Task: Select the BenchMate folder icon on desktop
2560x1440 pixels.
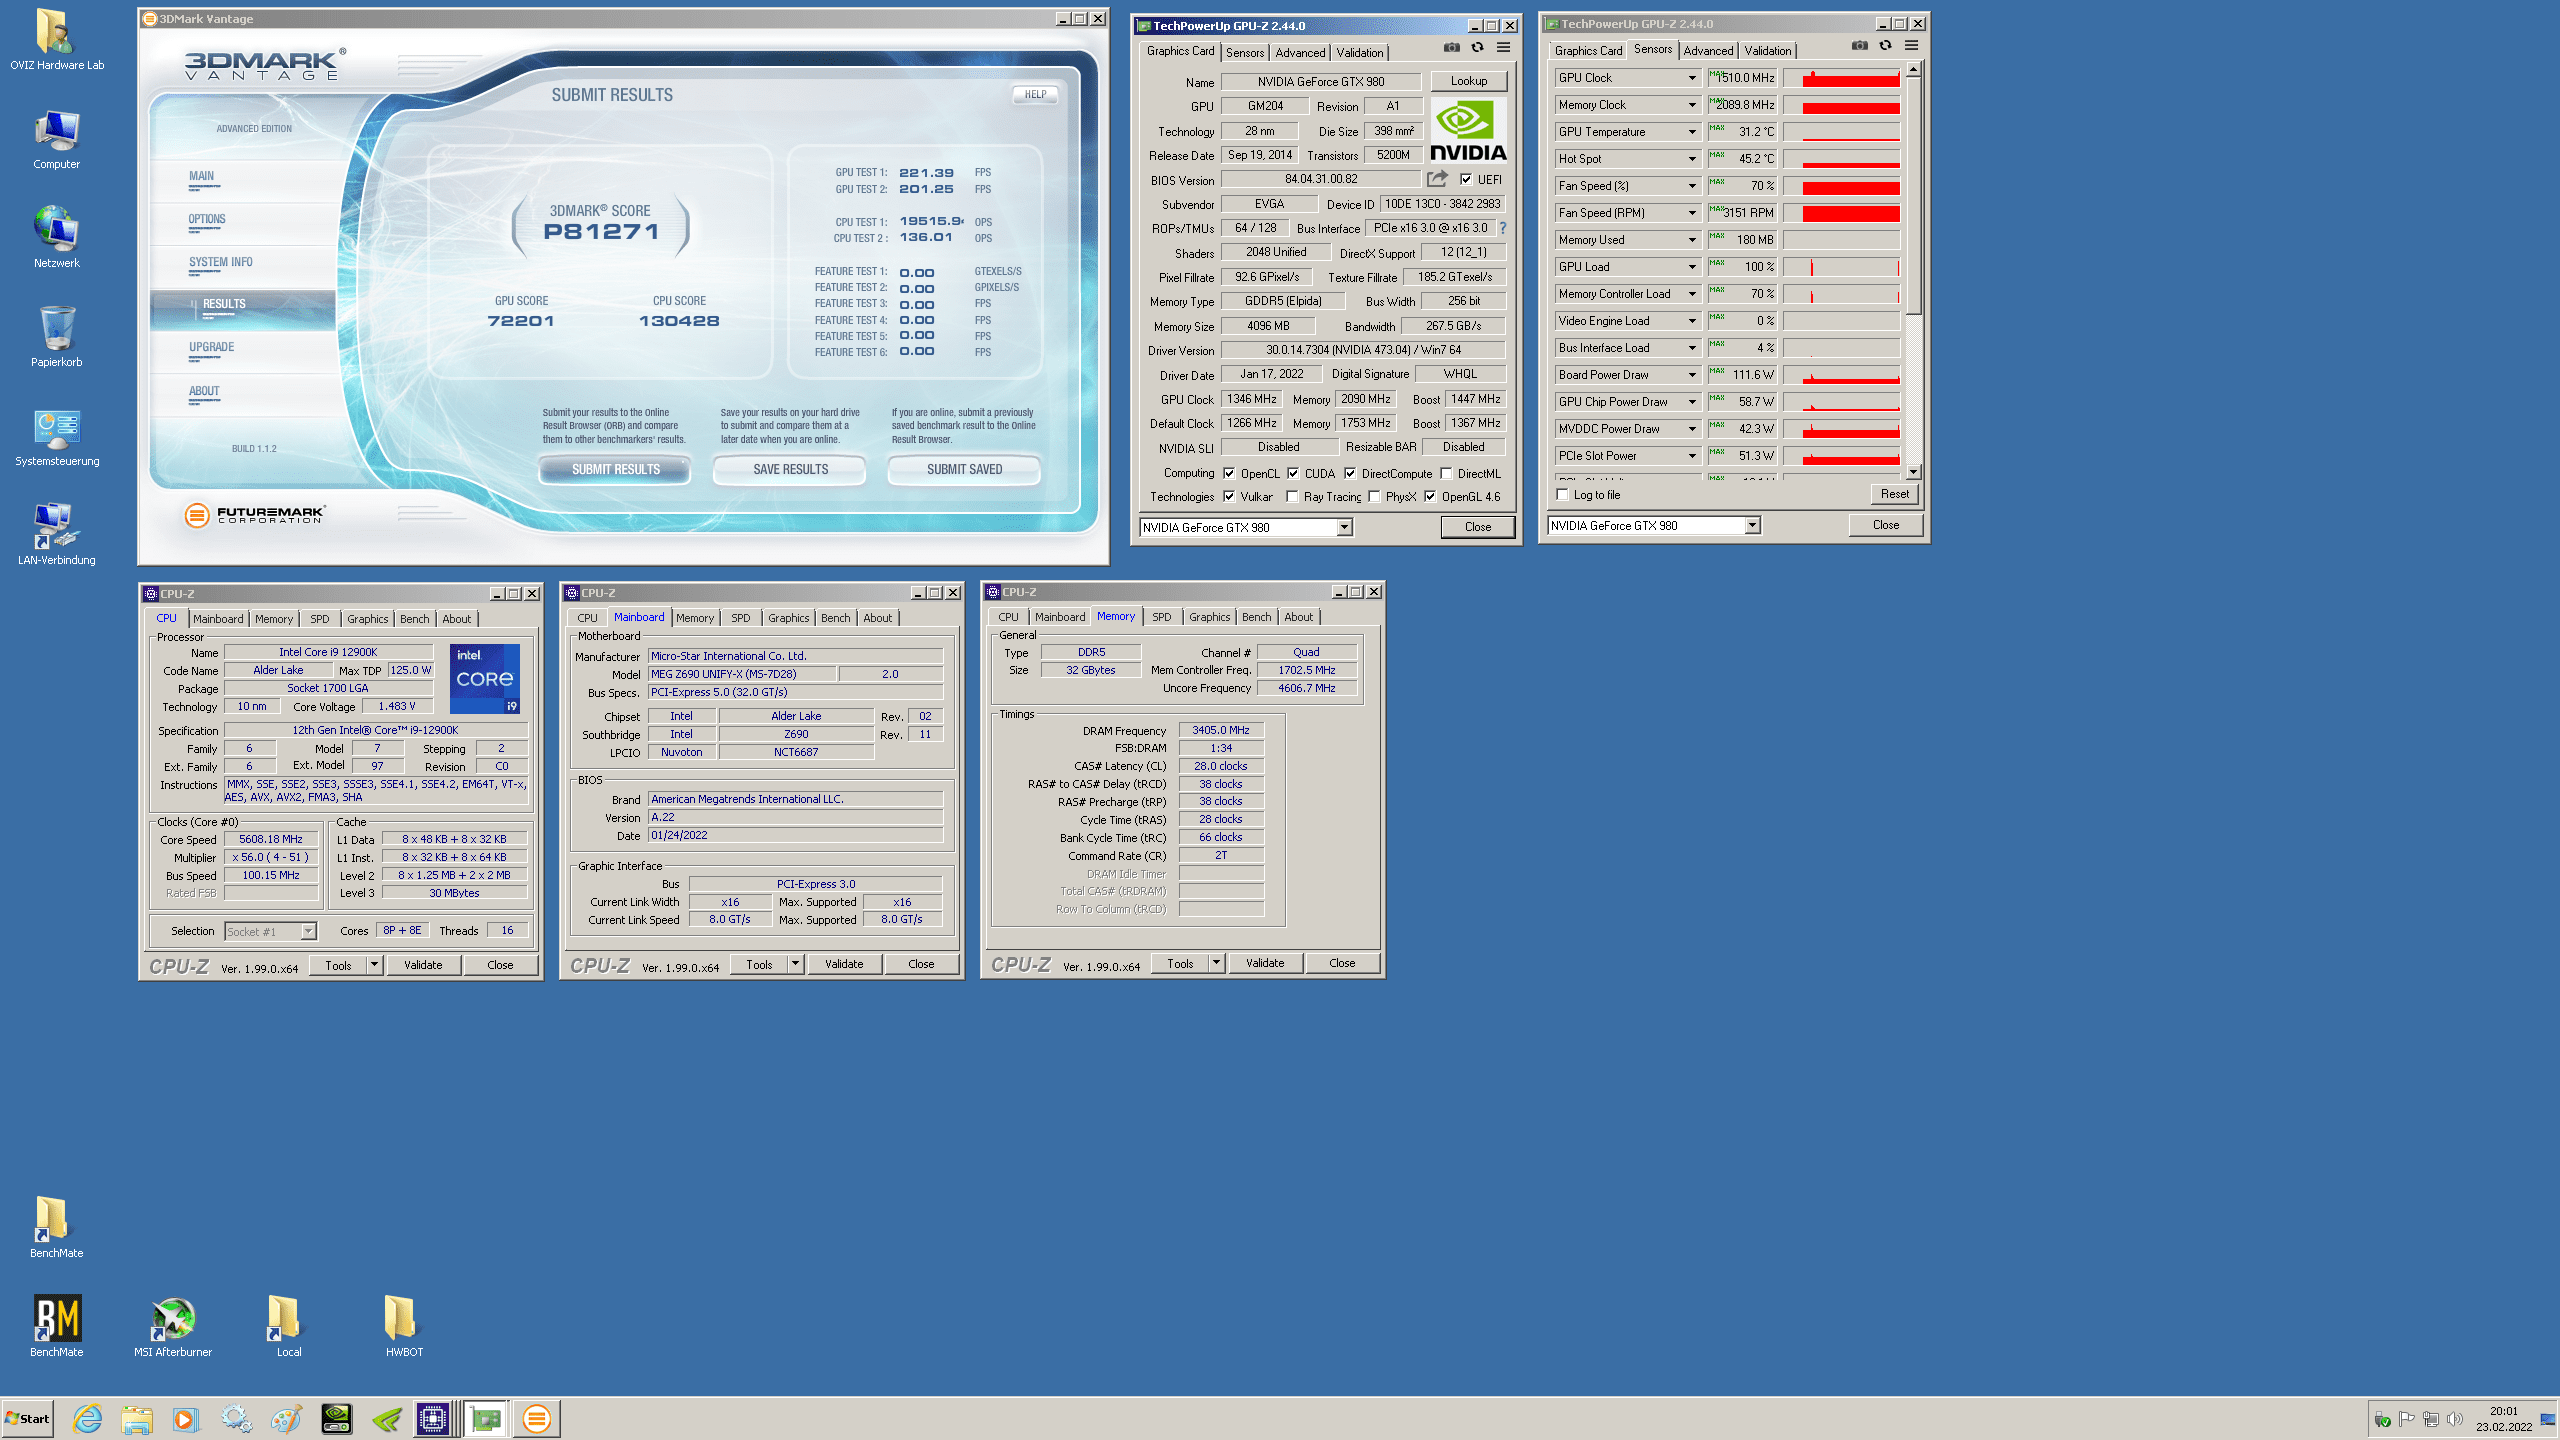Action: [x=57, y=1228]
